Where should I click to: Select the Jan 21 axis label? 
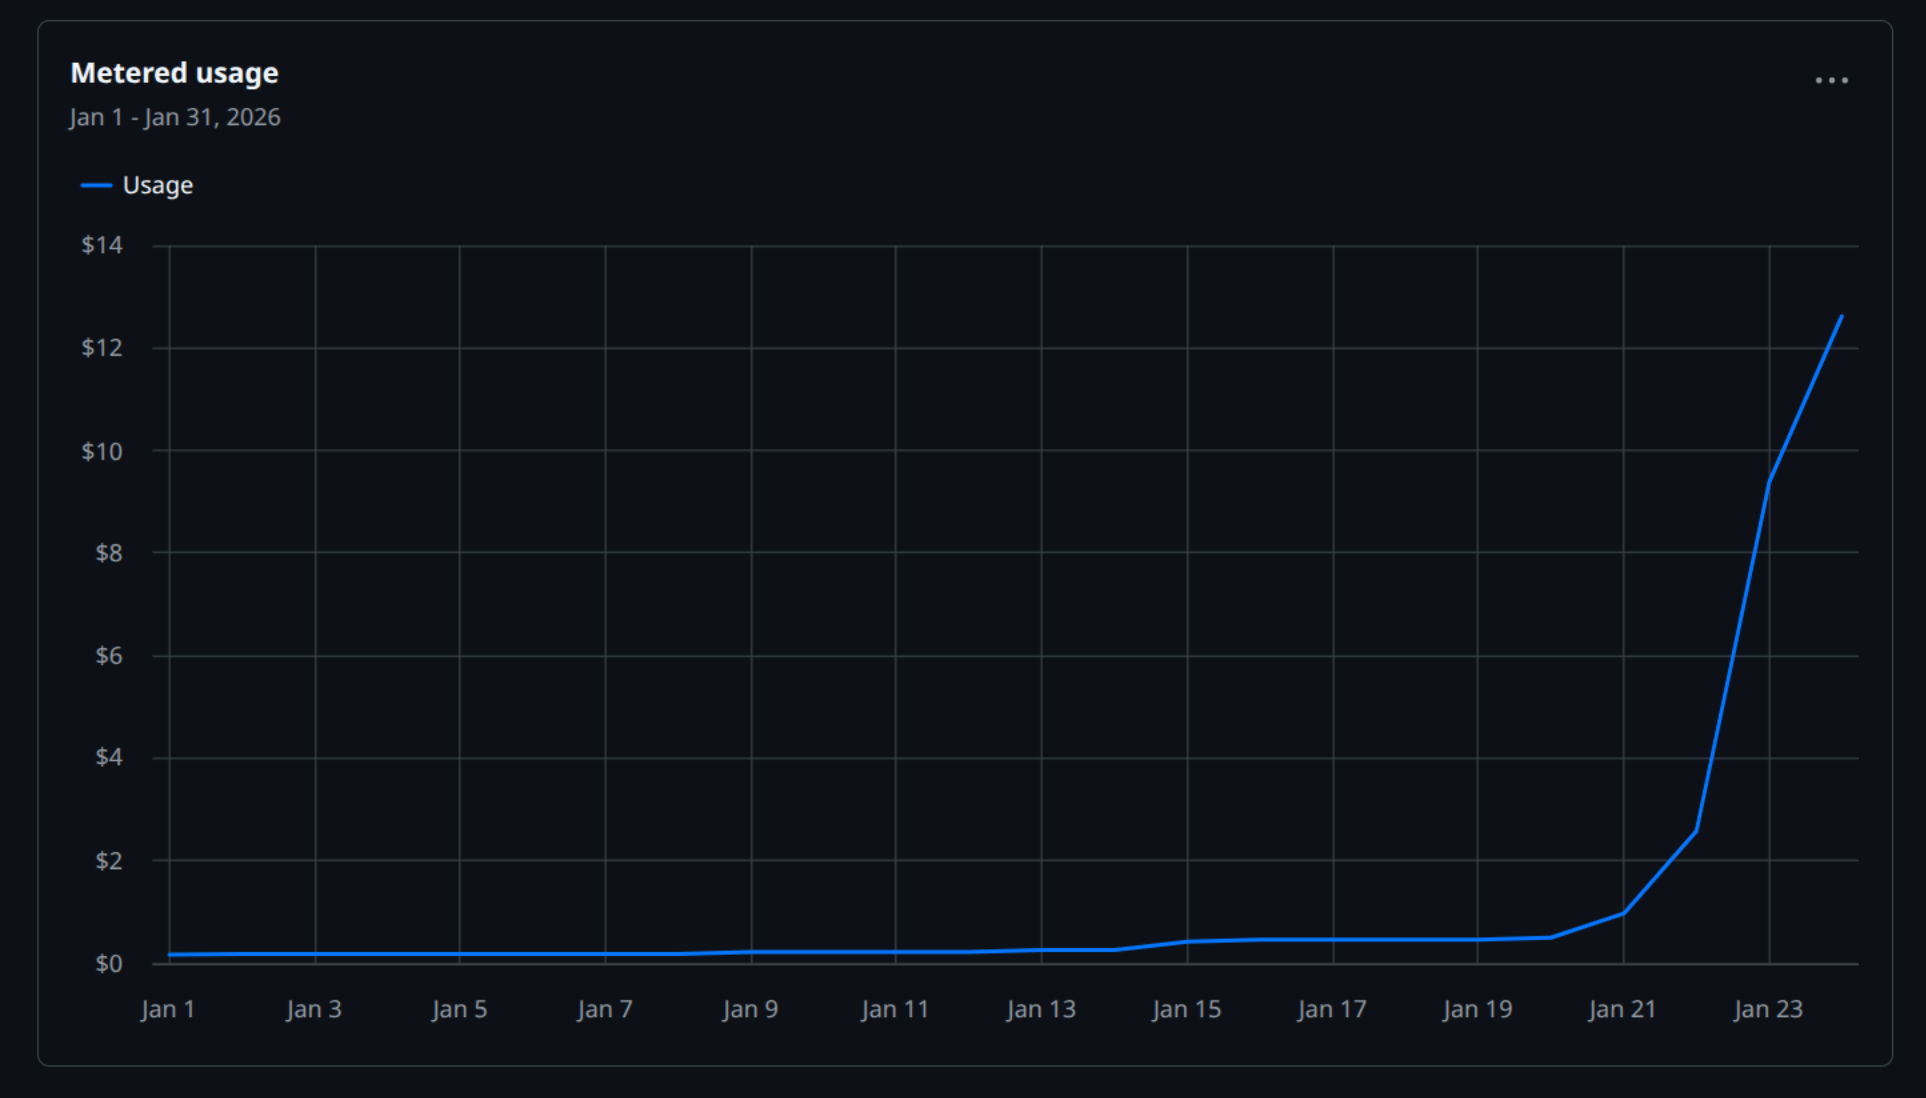pos(1622,1009)
